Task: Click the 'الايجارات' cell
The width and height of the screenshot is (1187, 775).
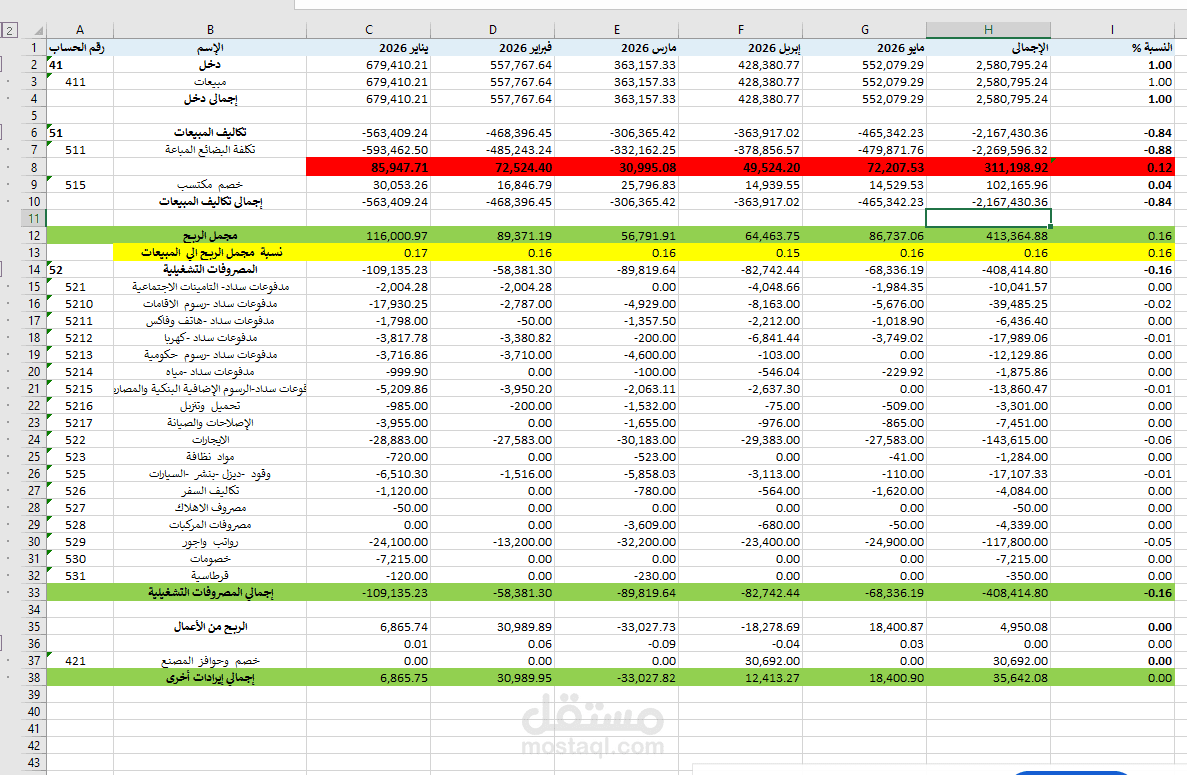Action: (x=210, y=440)
